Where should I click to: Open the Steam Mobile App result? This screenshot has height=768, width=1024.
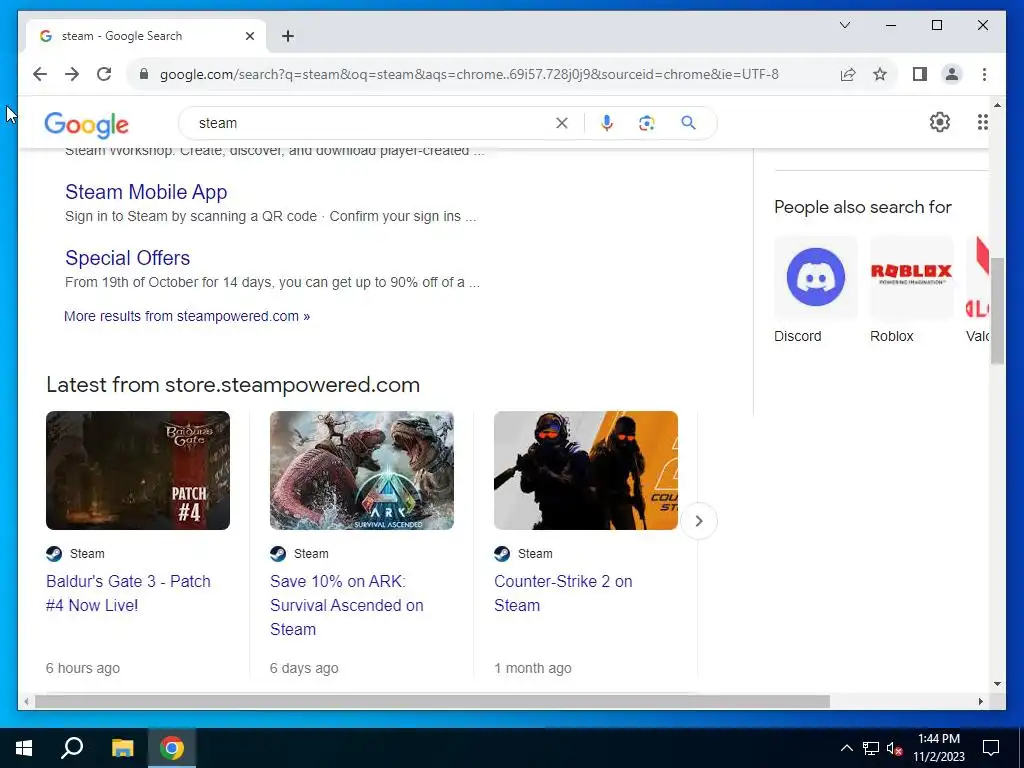pos(146,192)
